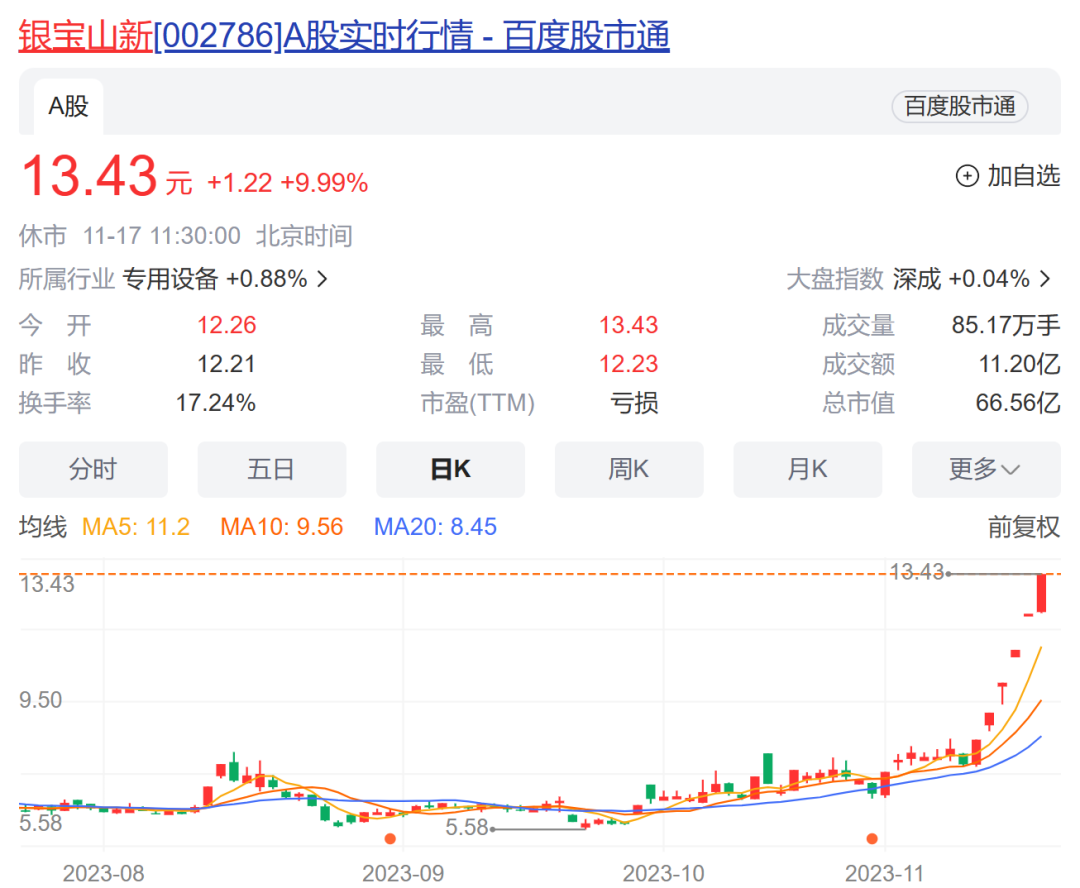Viewport: 1080px width, 888px height.
Task: Click the orange event dot near 2023-09
Action: tap(390, 838)
